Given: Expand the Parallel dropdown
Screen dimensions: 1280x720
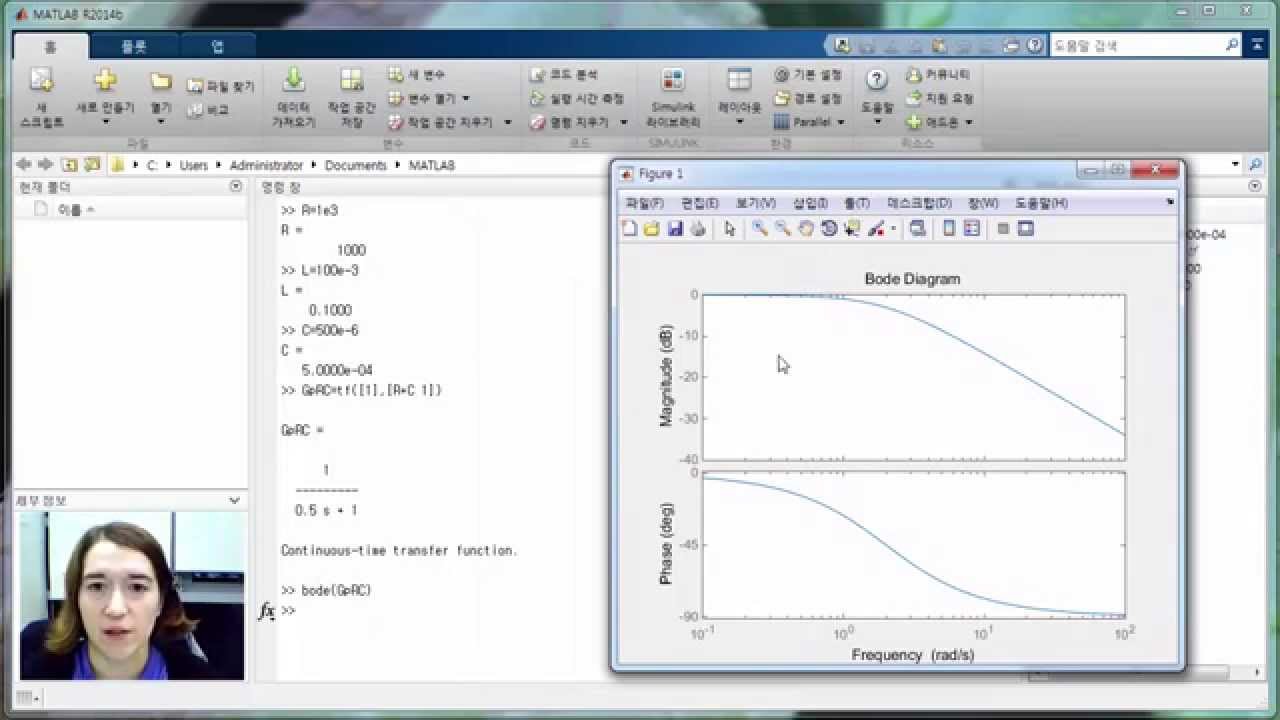Looking at the screenshot, I should coord(841,122).
